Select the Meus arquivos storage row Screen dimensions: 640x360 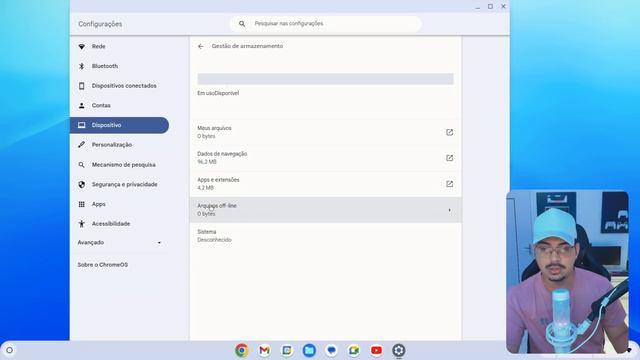(x=325, y=132)
